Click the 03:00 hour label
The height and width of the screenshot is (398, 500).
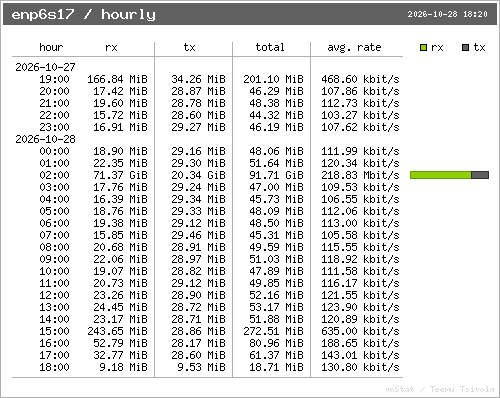tap(54, 187)
